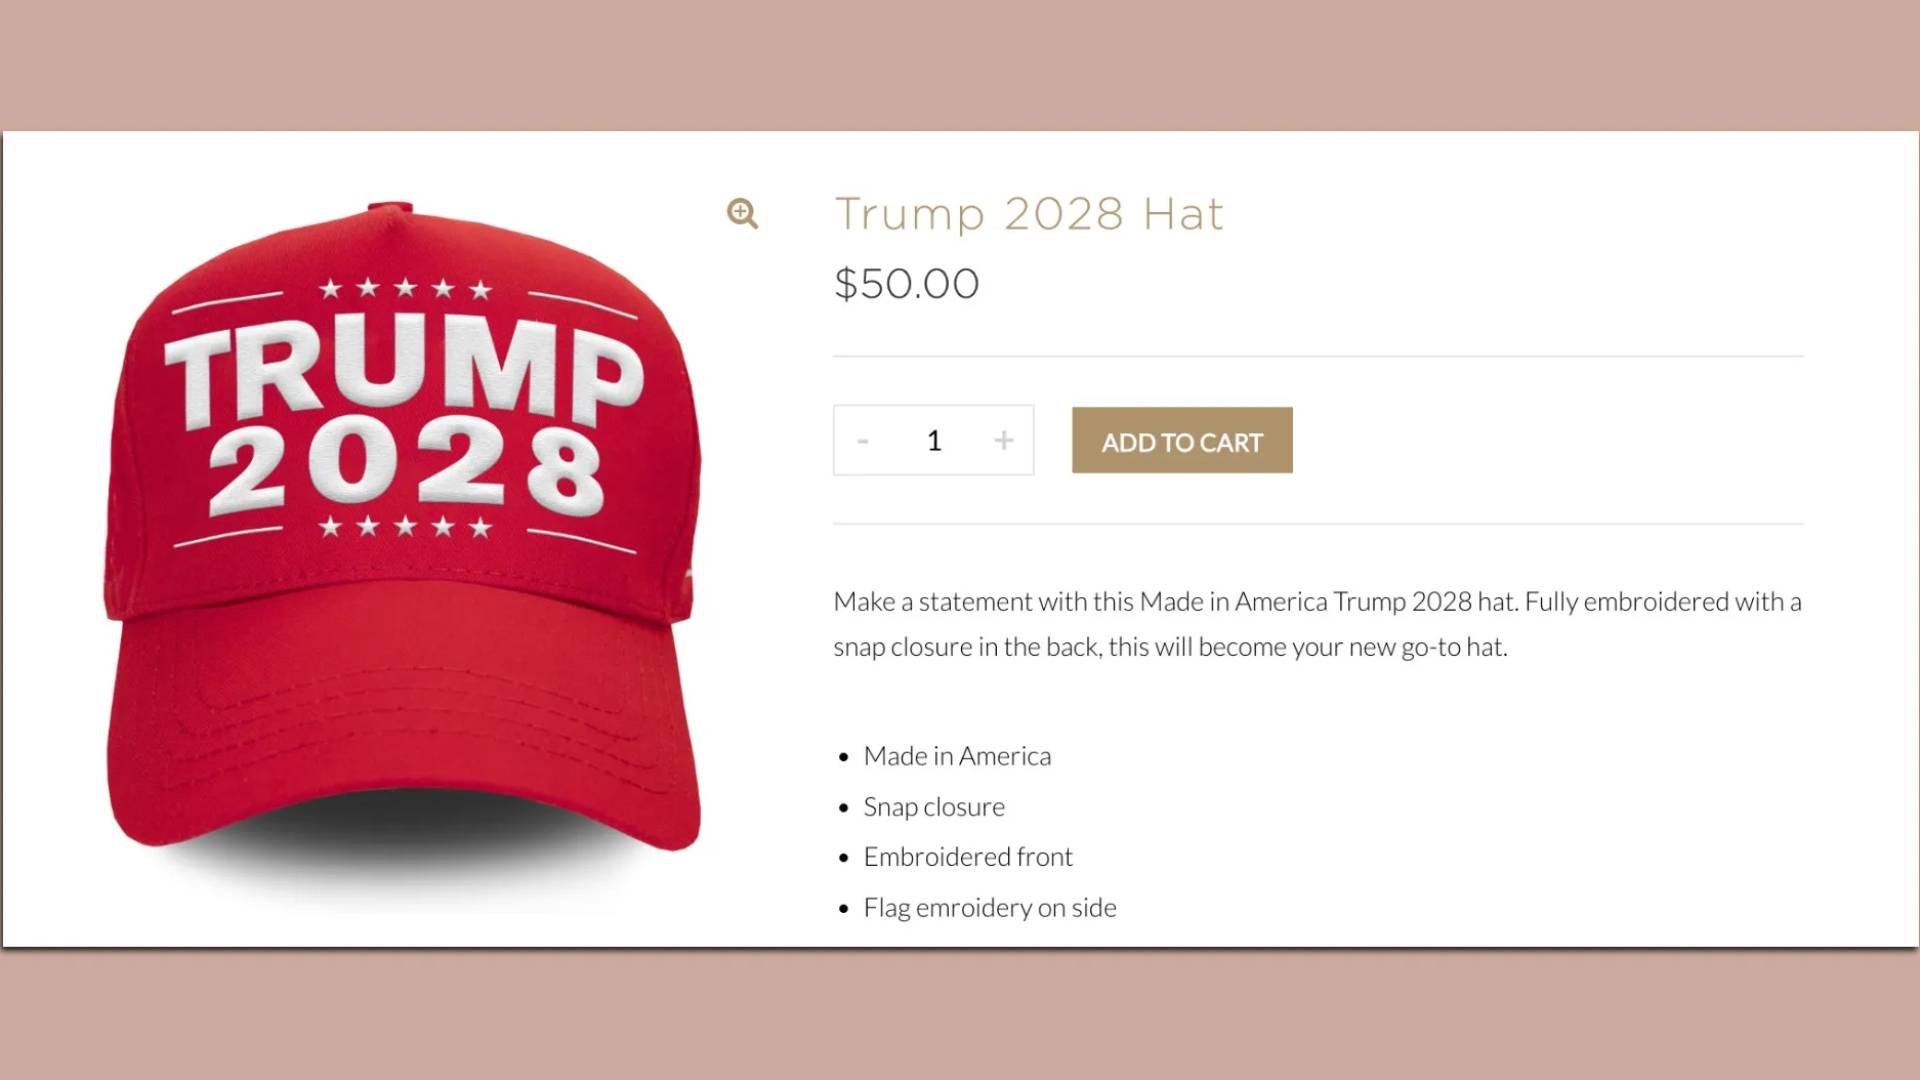Screen dimensions: 1920x1080
Task: Click the 2028 embroidered number on the hat
Action: [406, 468]
